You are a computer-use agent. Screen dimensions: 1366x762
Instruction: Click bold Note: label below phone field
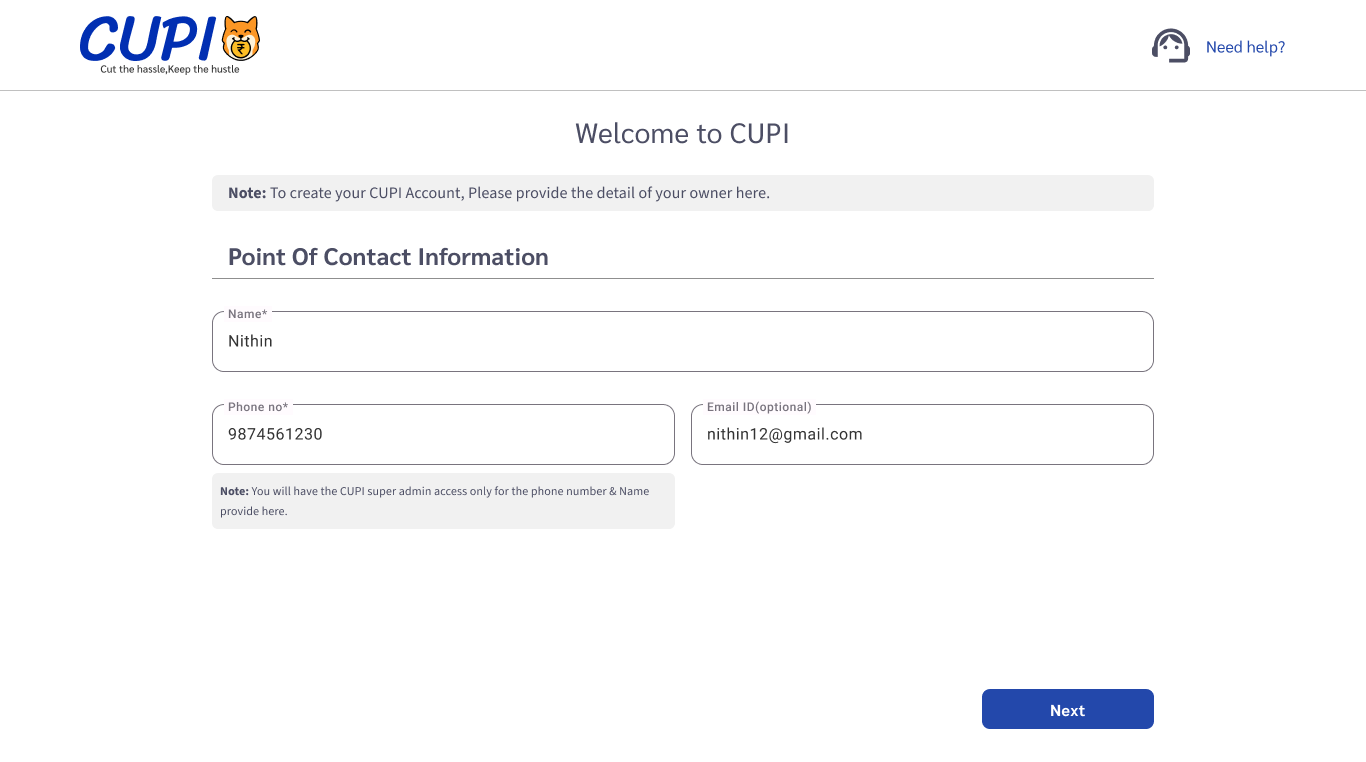coord(234,491)
